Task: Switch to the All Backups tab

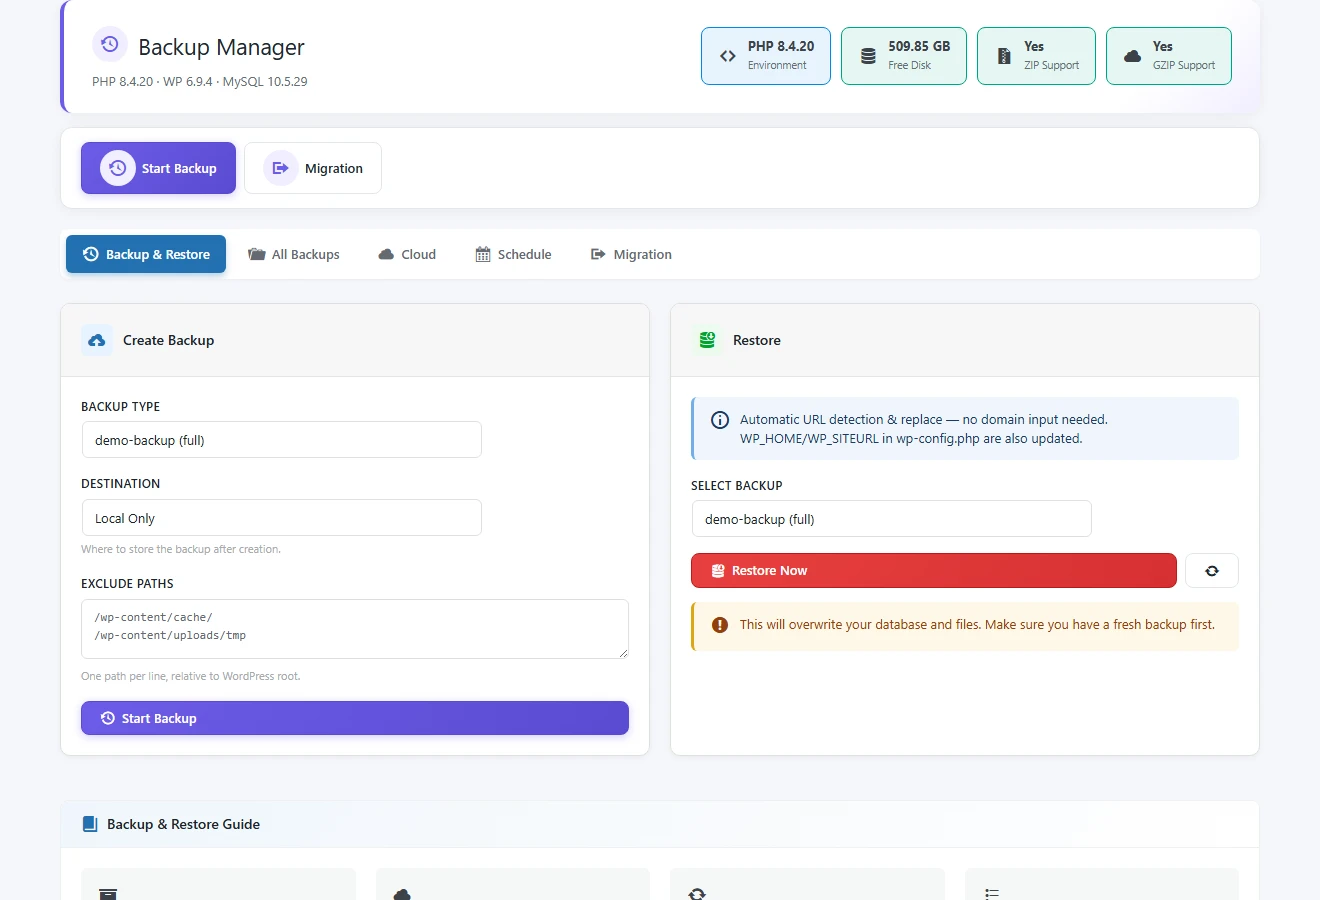Action: [294, 254]
